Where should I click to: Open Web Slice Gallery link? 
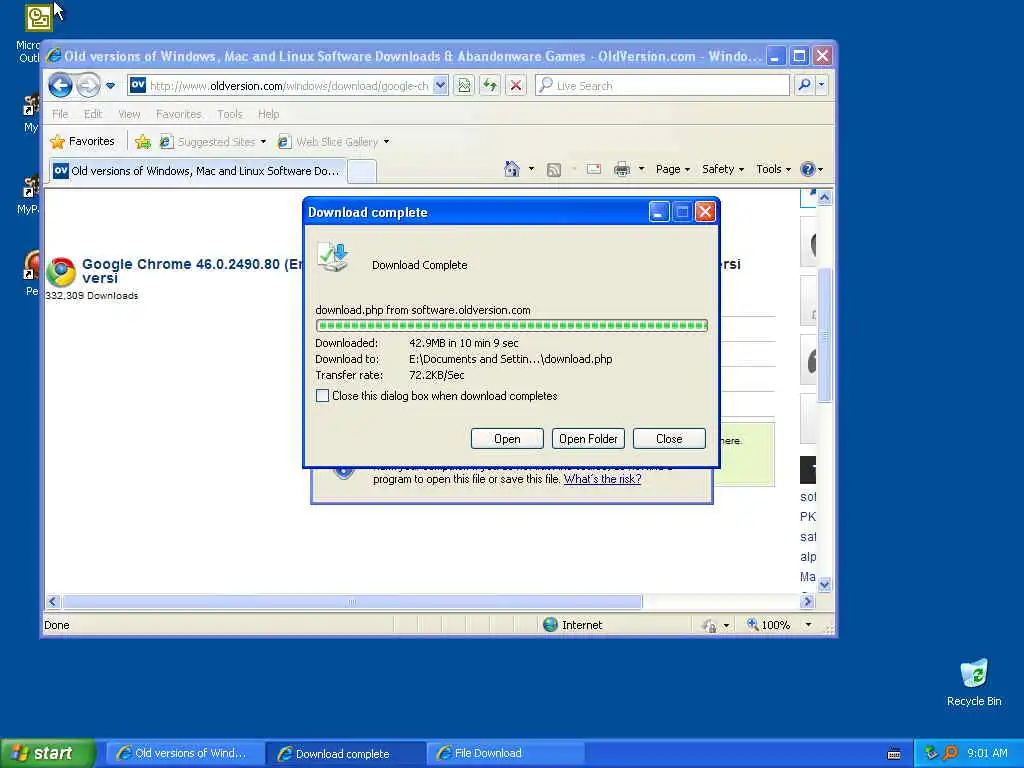pyautogui.click(x=328, y=142)
